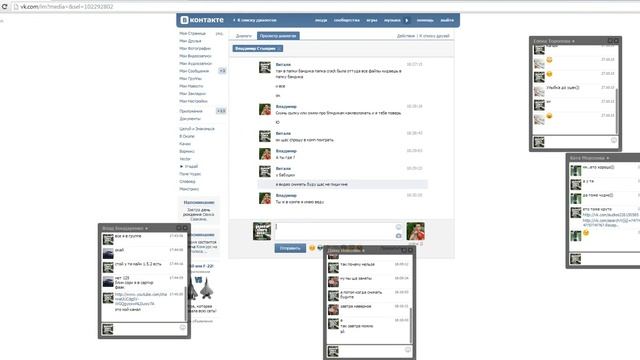This screenshot has width=640, height=360.
Task: Click 'К списку друзей' link
Action: coord(434,36)
